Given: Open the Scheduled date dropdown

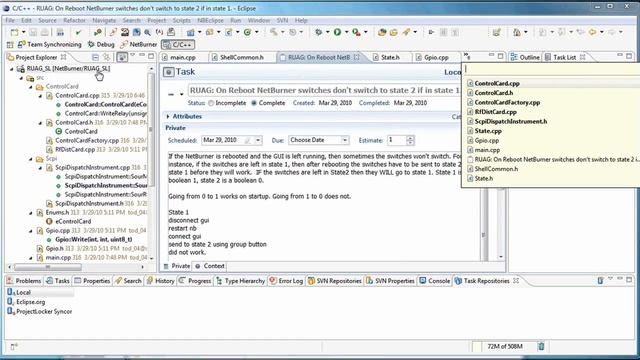Looking at the screenshot, I should coord(258,140).
